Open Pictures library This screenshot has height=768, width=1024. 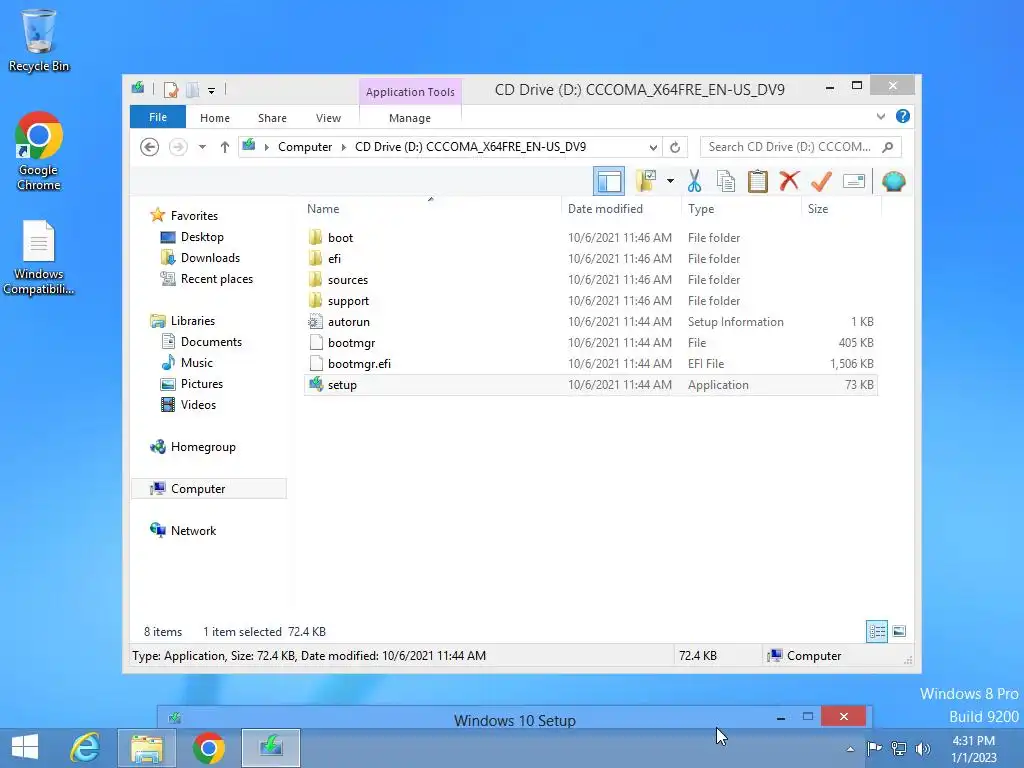(202, 383)
